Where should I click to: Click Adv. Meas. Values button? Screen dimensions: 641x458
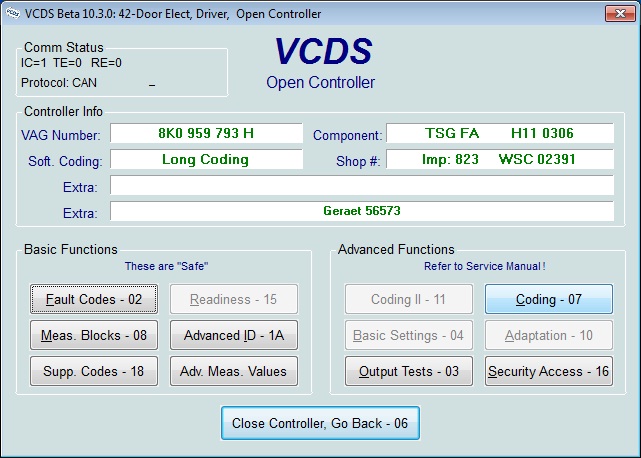click(233, 371)
